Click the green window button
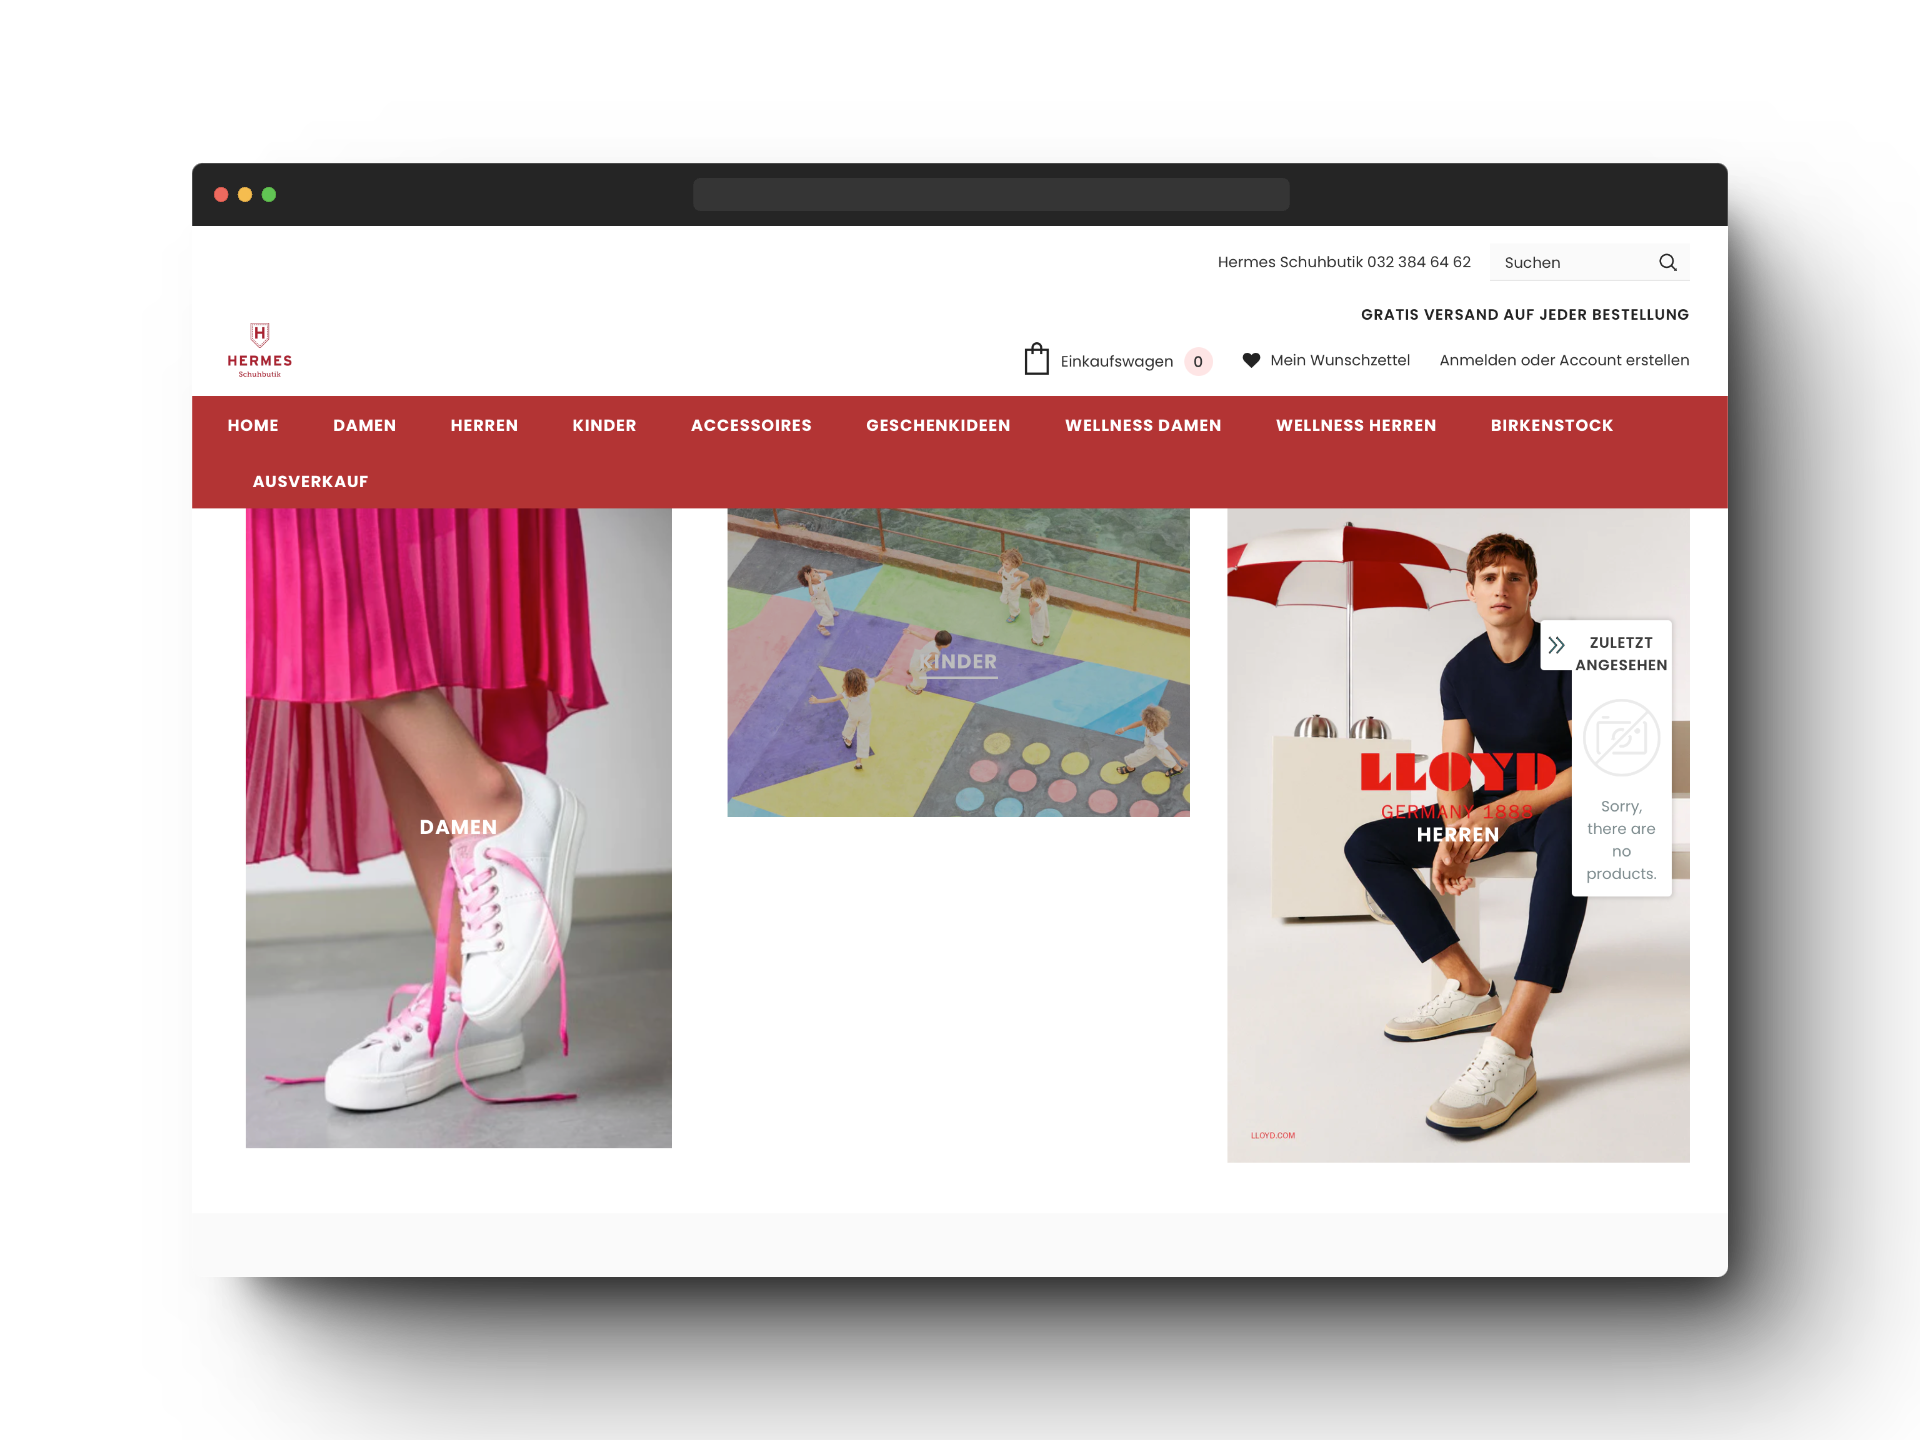This screenshot has height=1440, width=1920. (x=269, y=195)
